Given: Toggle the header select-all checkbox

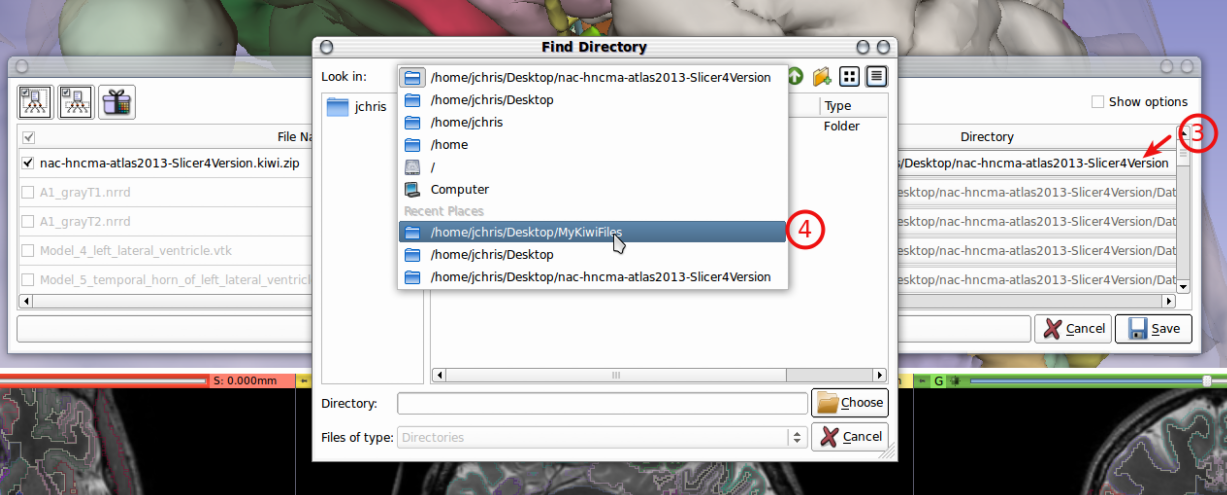Looking at the screenshot, I should coord(28,137).
